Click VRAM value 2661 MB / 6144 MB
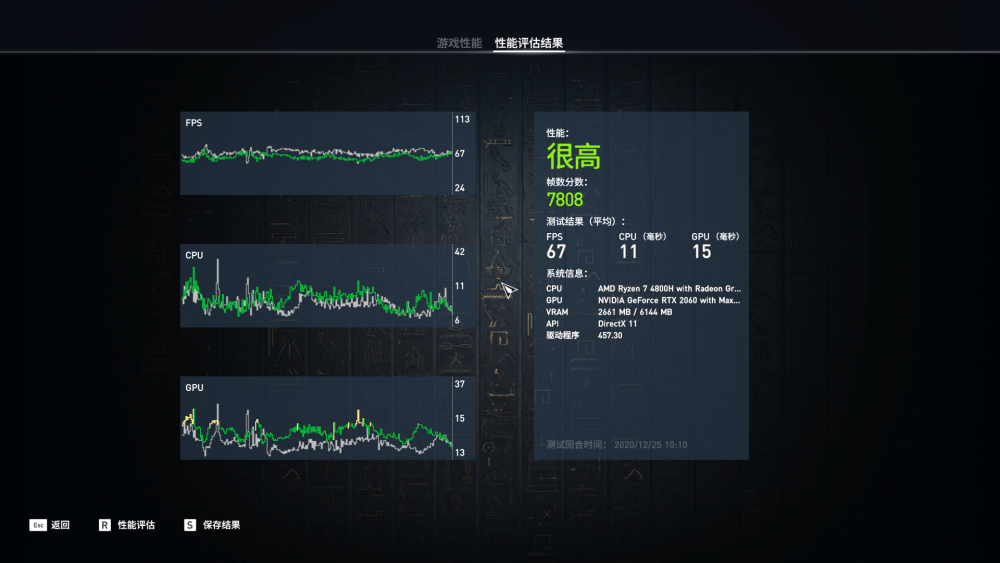The width and height of the screenshot is (1000, 563). [635, 312]
